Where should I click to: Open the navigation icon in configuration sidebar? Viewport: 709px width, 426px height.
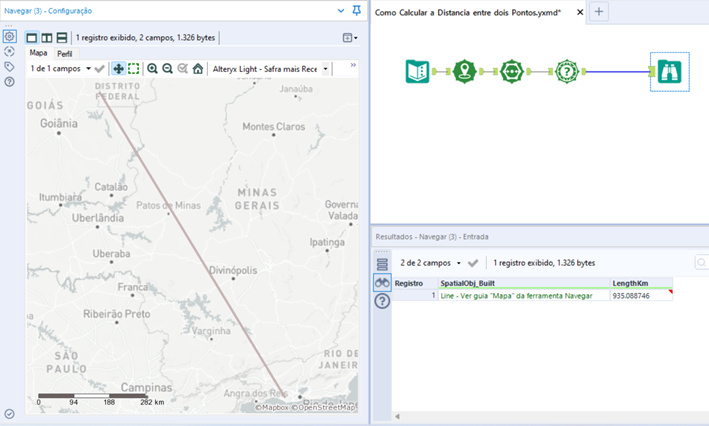[x=9, y=52]
